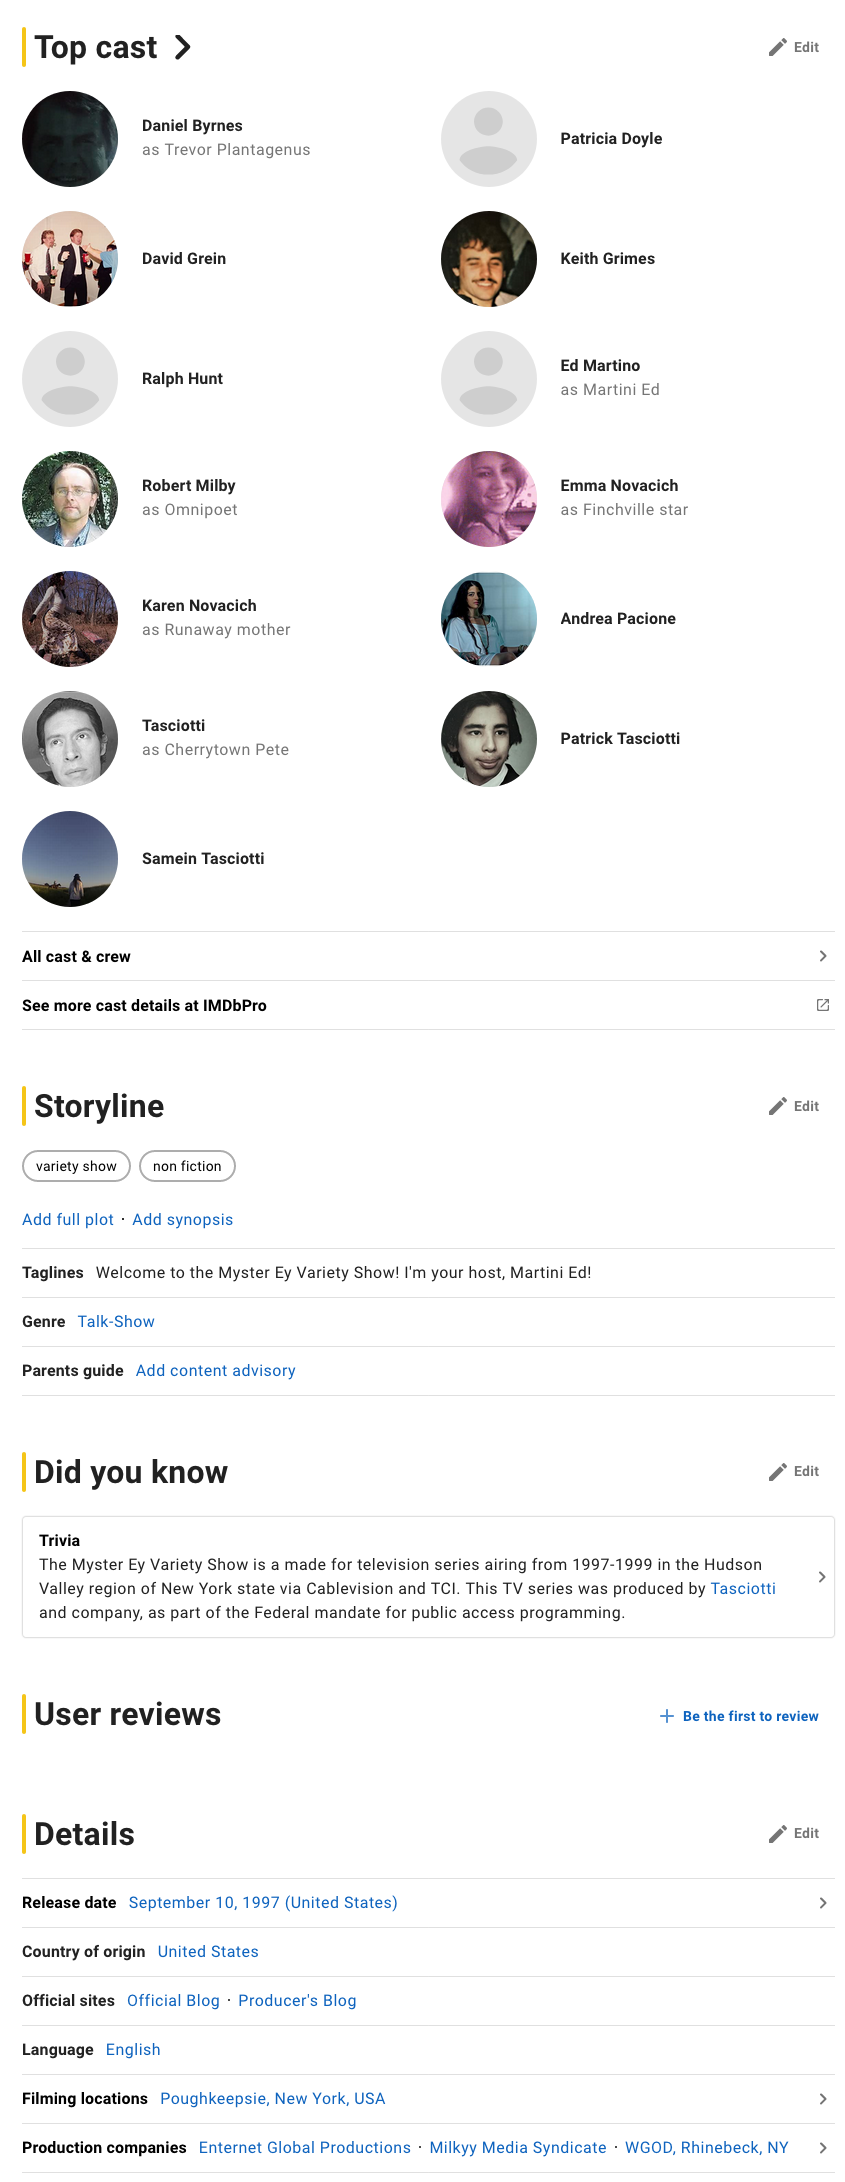Screen dimensions: 845x2182
Task: Click the plus icon beside first review
Action: (x=667, y=1716)
